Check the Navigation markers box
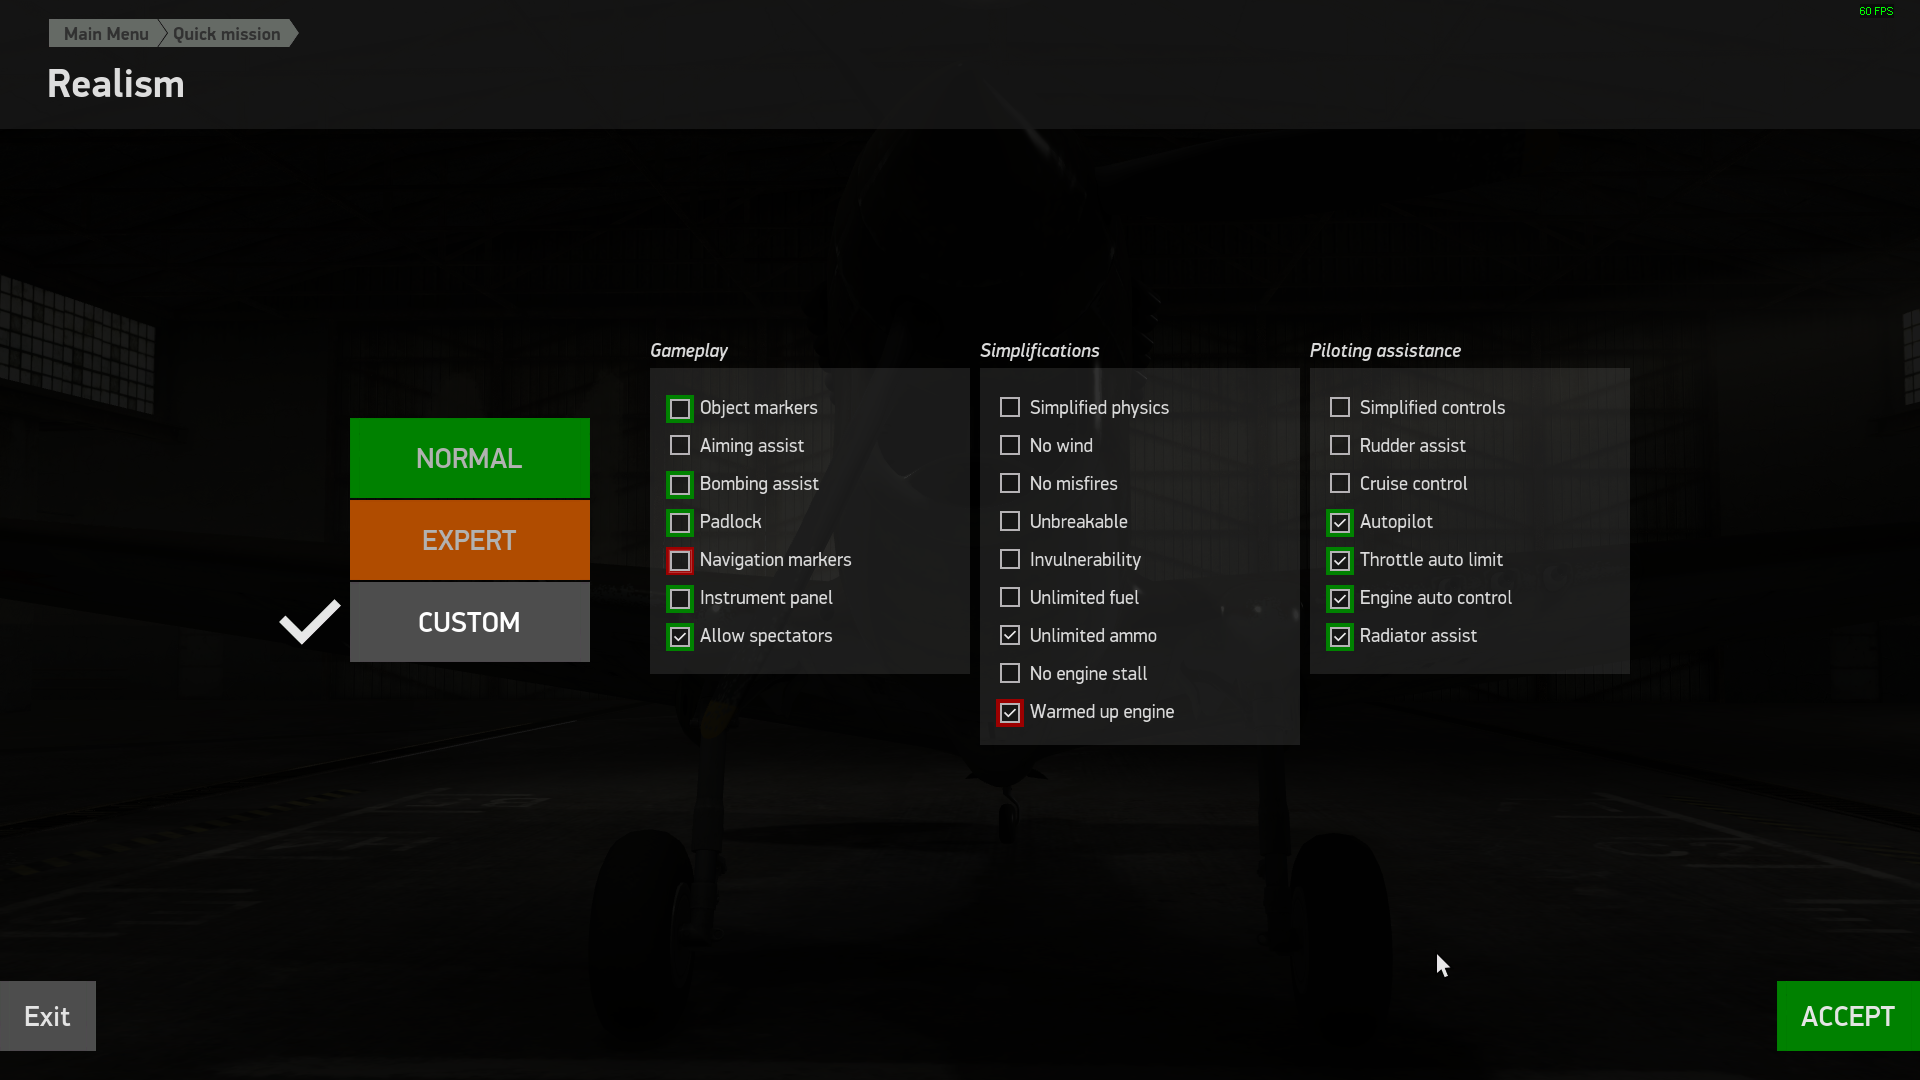Viewport: 1920px width, 1080px height. pyautogui.click(x=680, y=561)
